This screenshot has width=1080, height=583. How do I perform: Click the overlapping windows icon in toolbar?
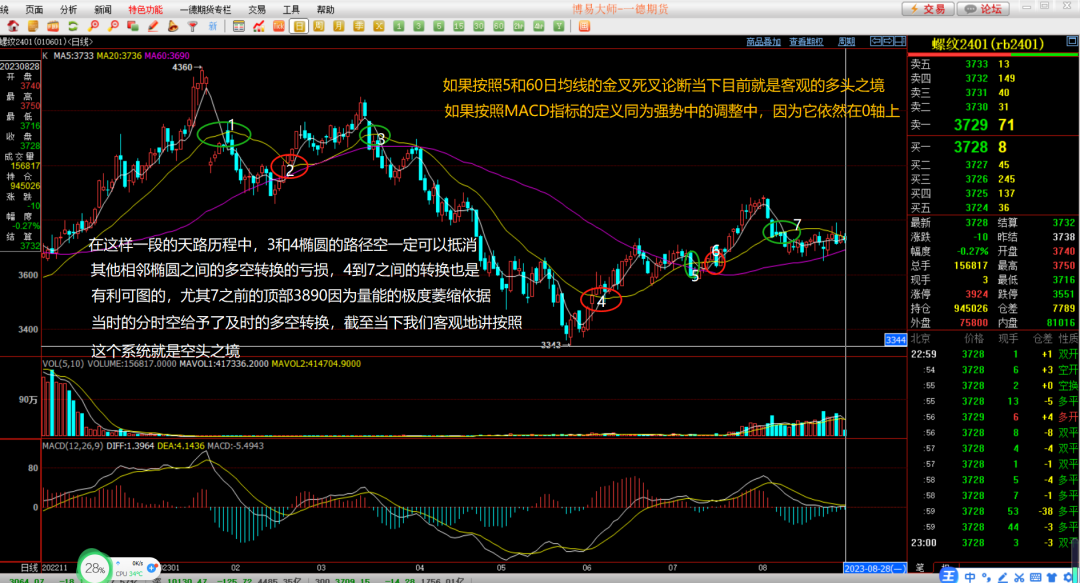[x=133, y=26]
